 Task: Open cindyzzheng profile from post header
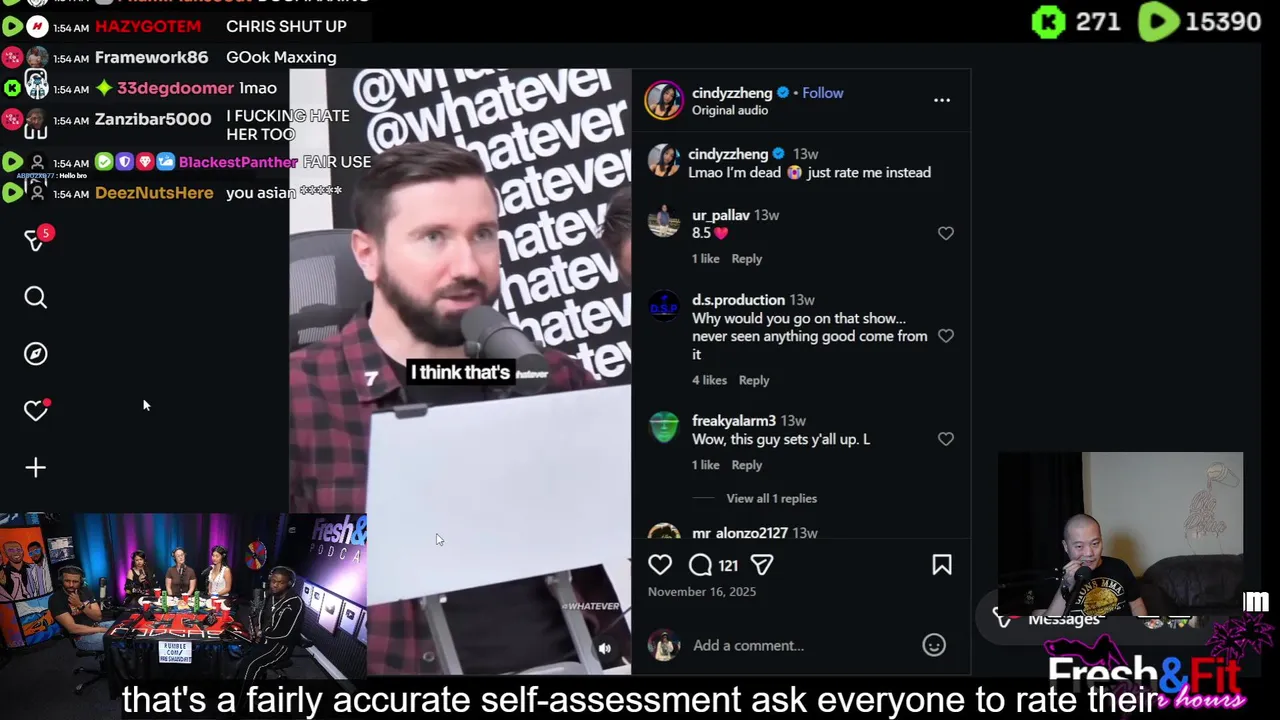730,93
